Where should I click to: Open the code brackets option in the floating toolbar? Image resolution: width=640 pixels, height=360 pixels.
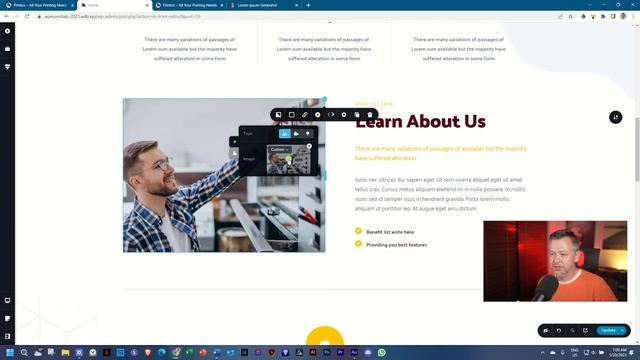pyautogui.click(x=331, y=115)
